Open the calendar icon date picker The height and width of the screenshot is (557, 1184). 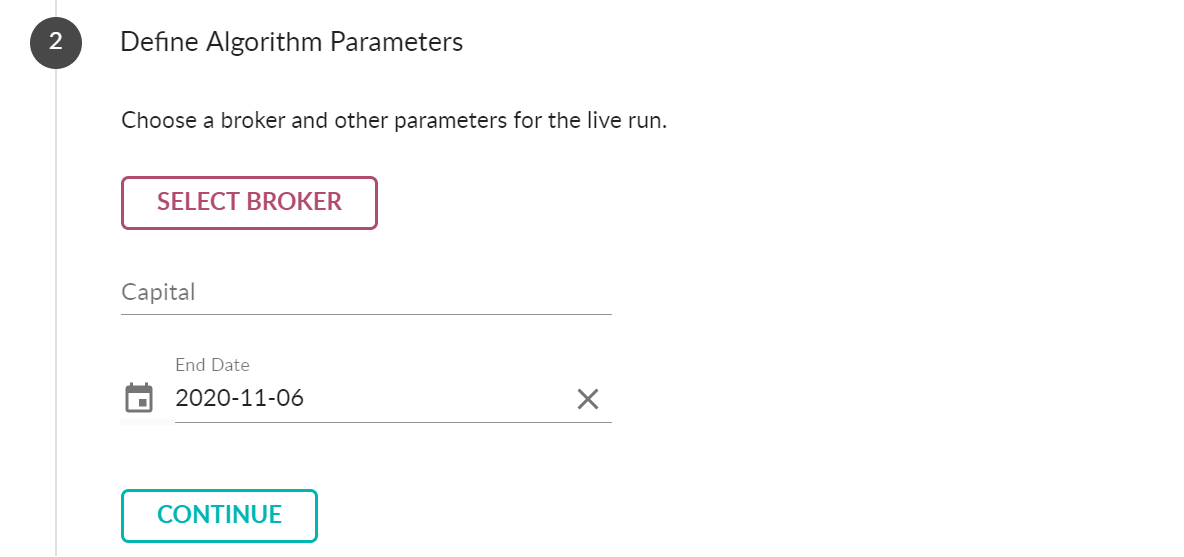point(139,399)
